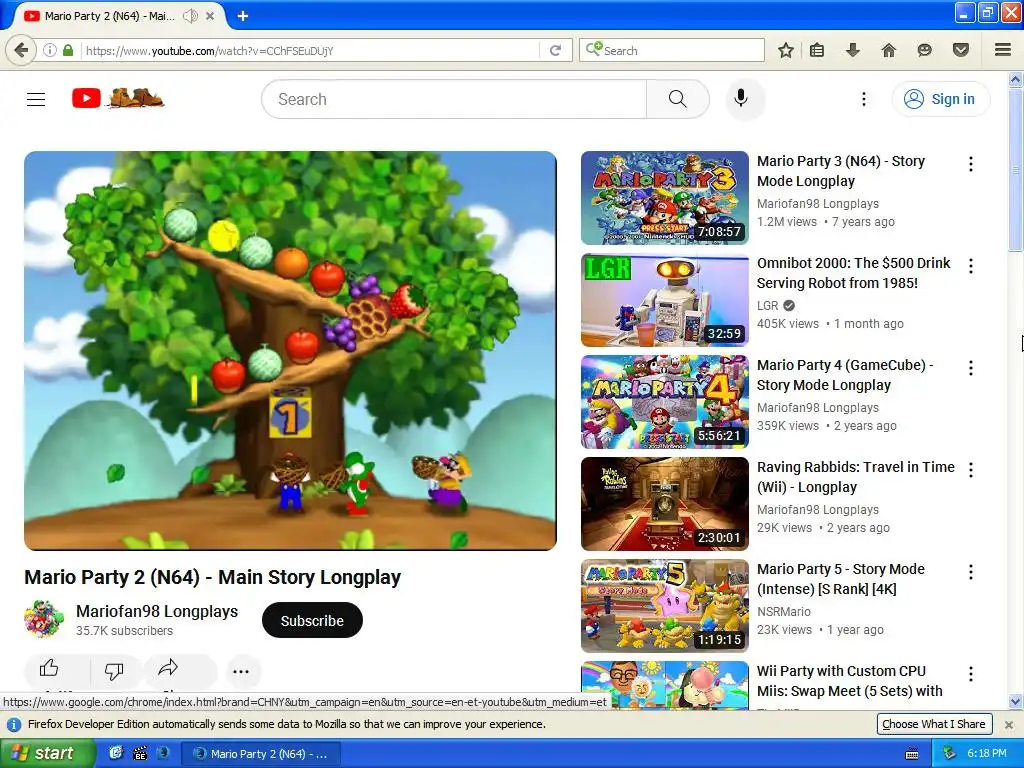1024x768 pixels.
Task: Open Mario Party 4 (GameCube) thumbnail
Action: point(665,402)
